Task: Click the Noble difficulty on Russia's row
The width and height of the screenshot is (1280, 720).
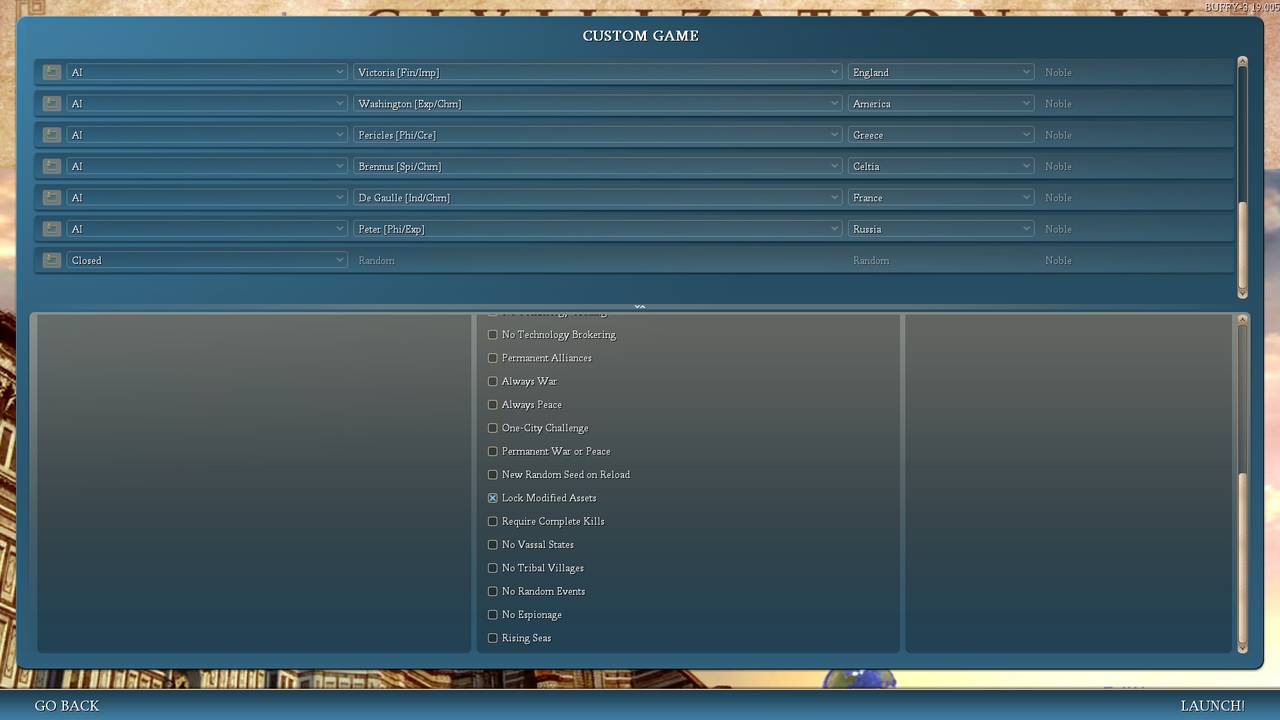Action: [x=1058, y=229]
